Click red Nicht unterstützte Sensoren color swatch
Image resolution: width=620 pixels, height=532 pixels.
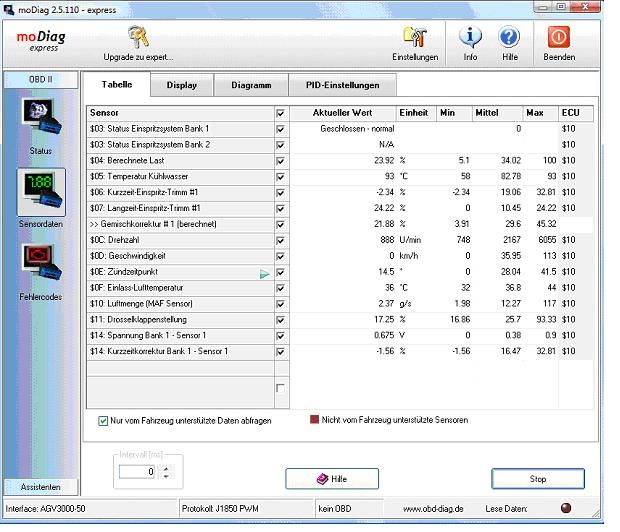314,420
